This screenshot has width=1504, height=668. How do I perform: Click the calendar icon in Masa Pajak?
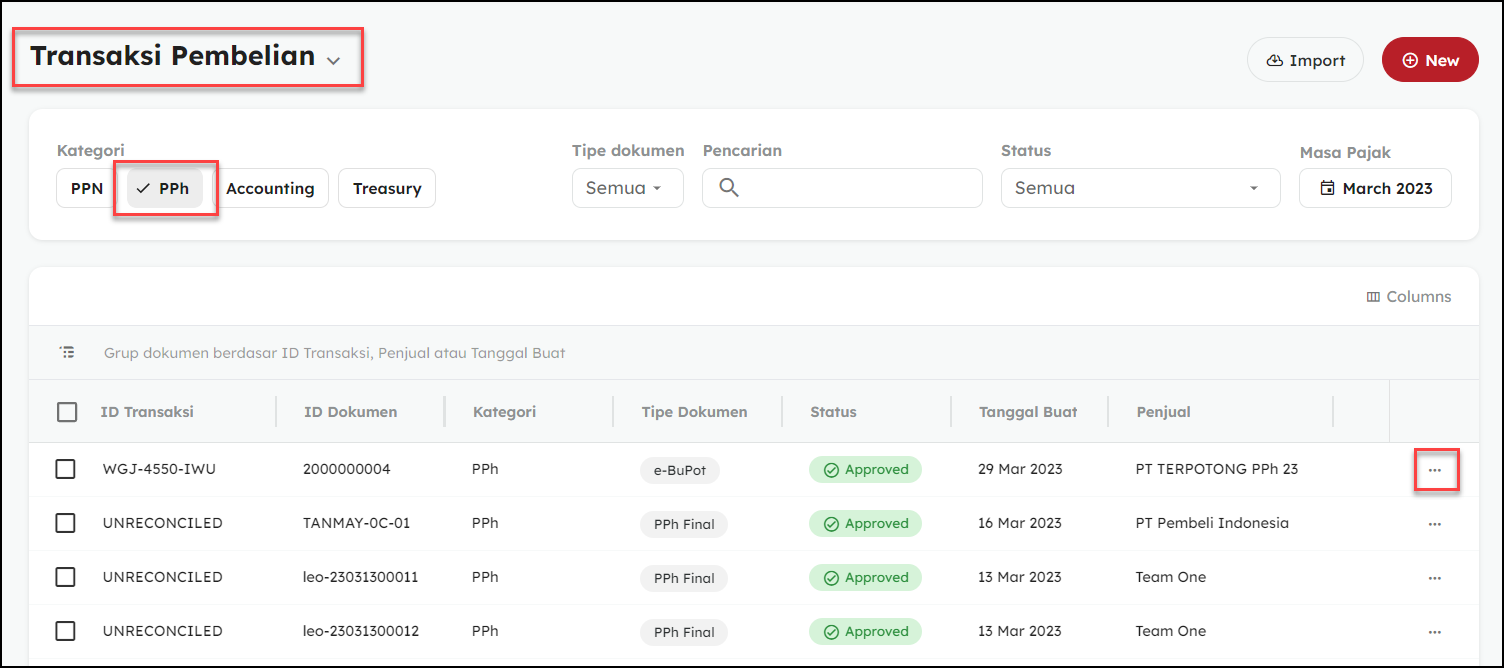pyautogui.click(x=1327, y=188)
